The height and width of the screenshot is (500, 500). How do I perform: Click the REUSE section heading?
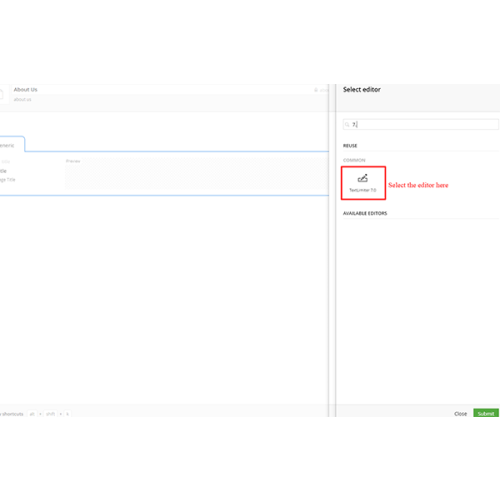tap(350, 146)
